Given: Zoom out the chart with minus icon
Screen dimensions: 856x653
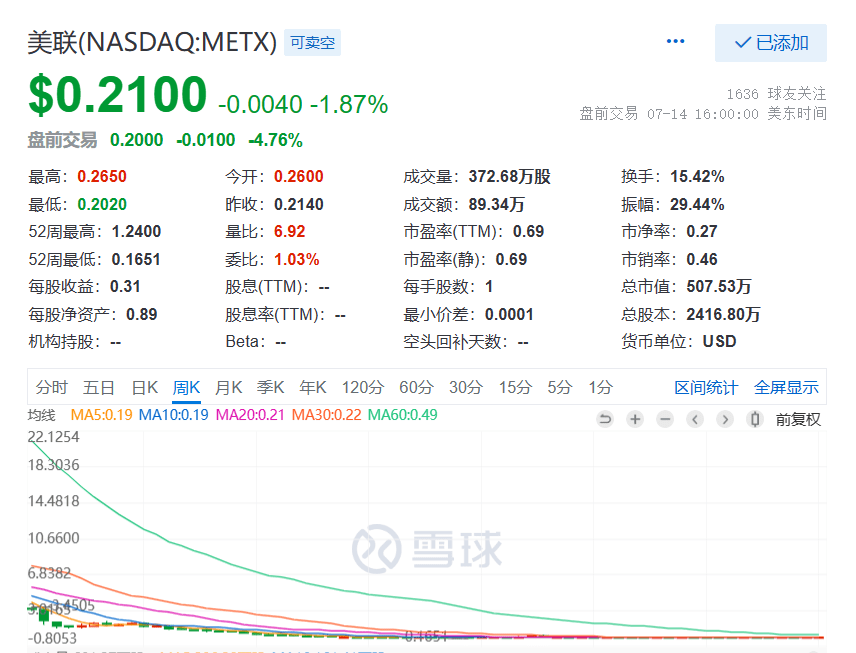Looking at the screenshot, I should click(665, 419).
